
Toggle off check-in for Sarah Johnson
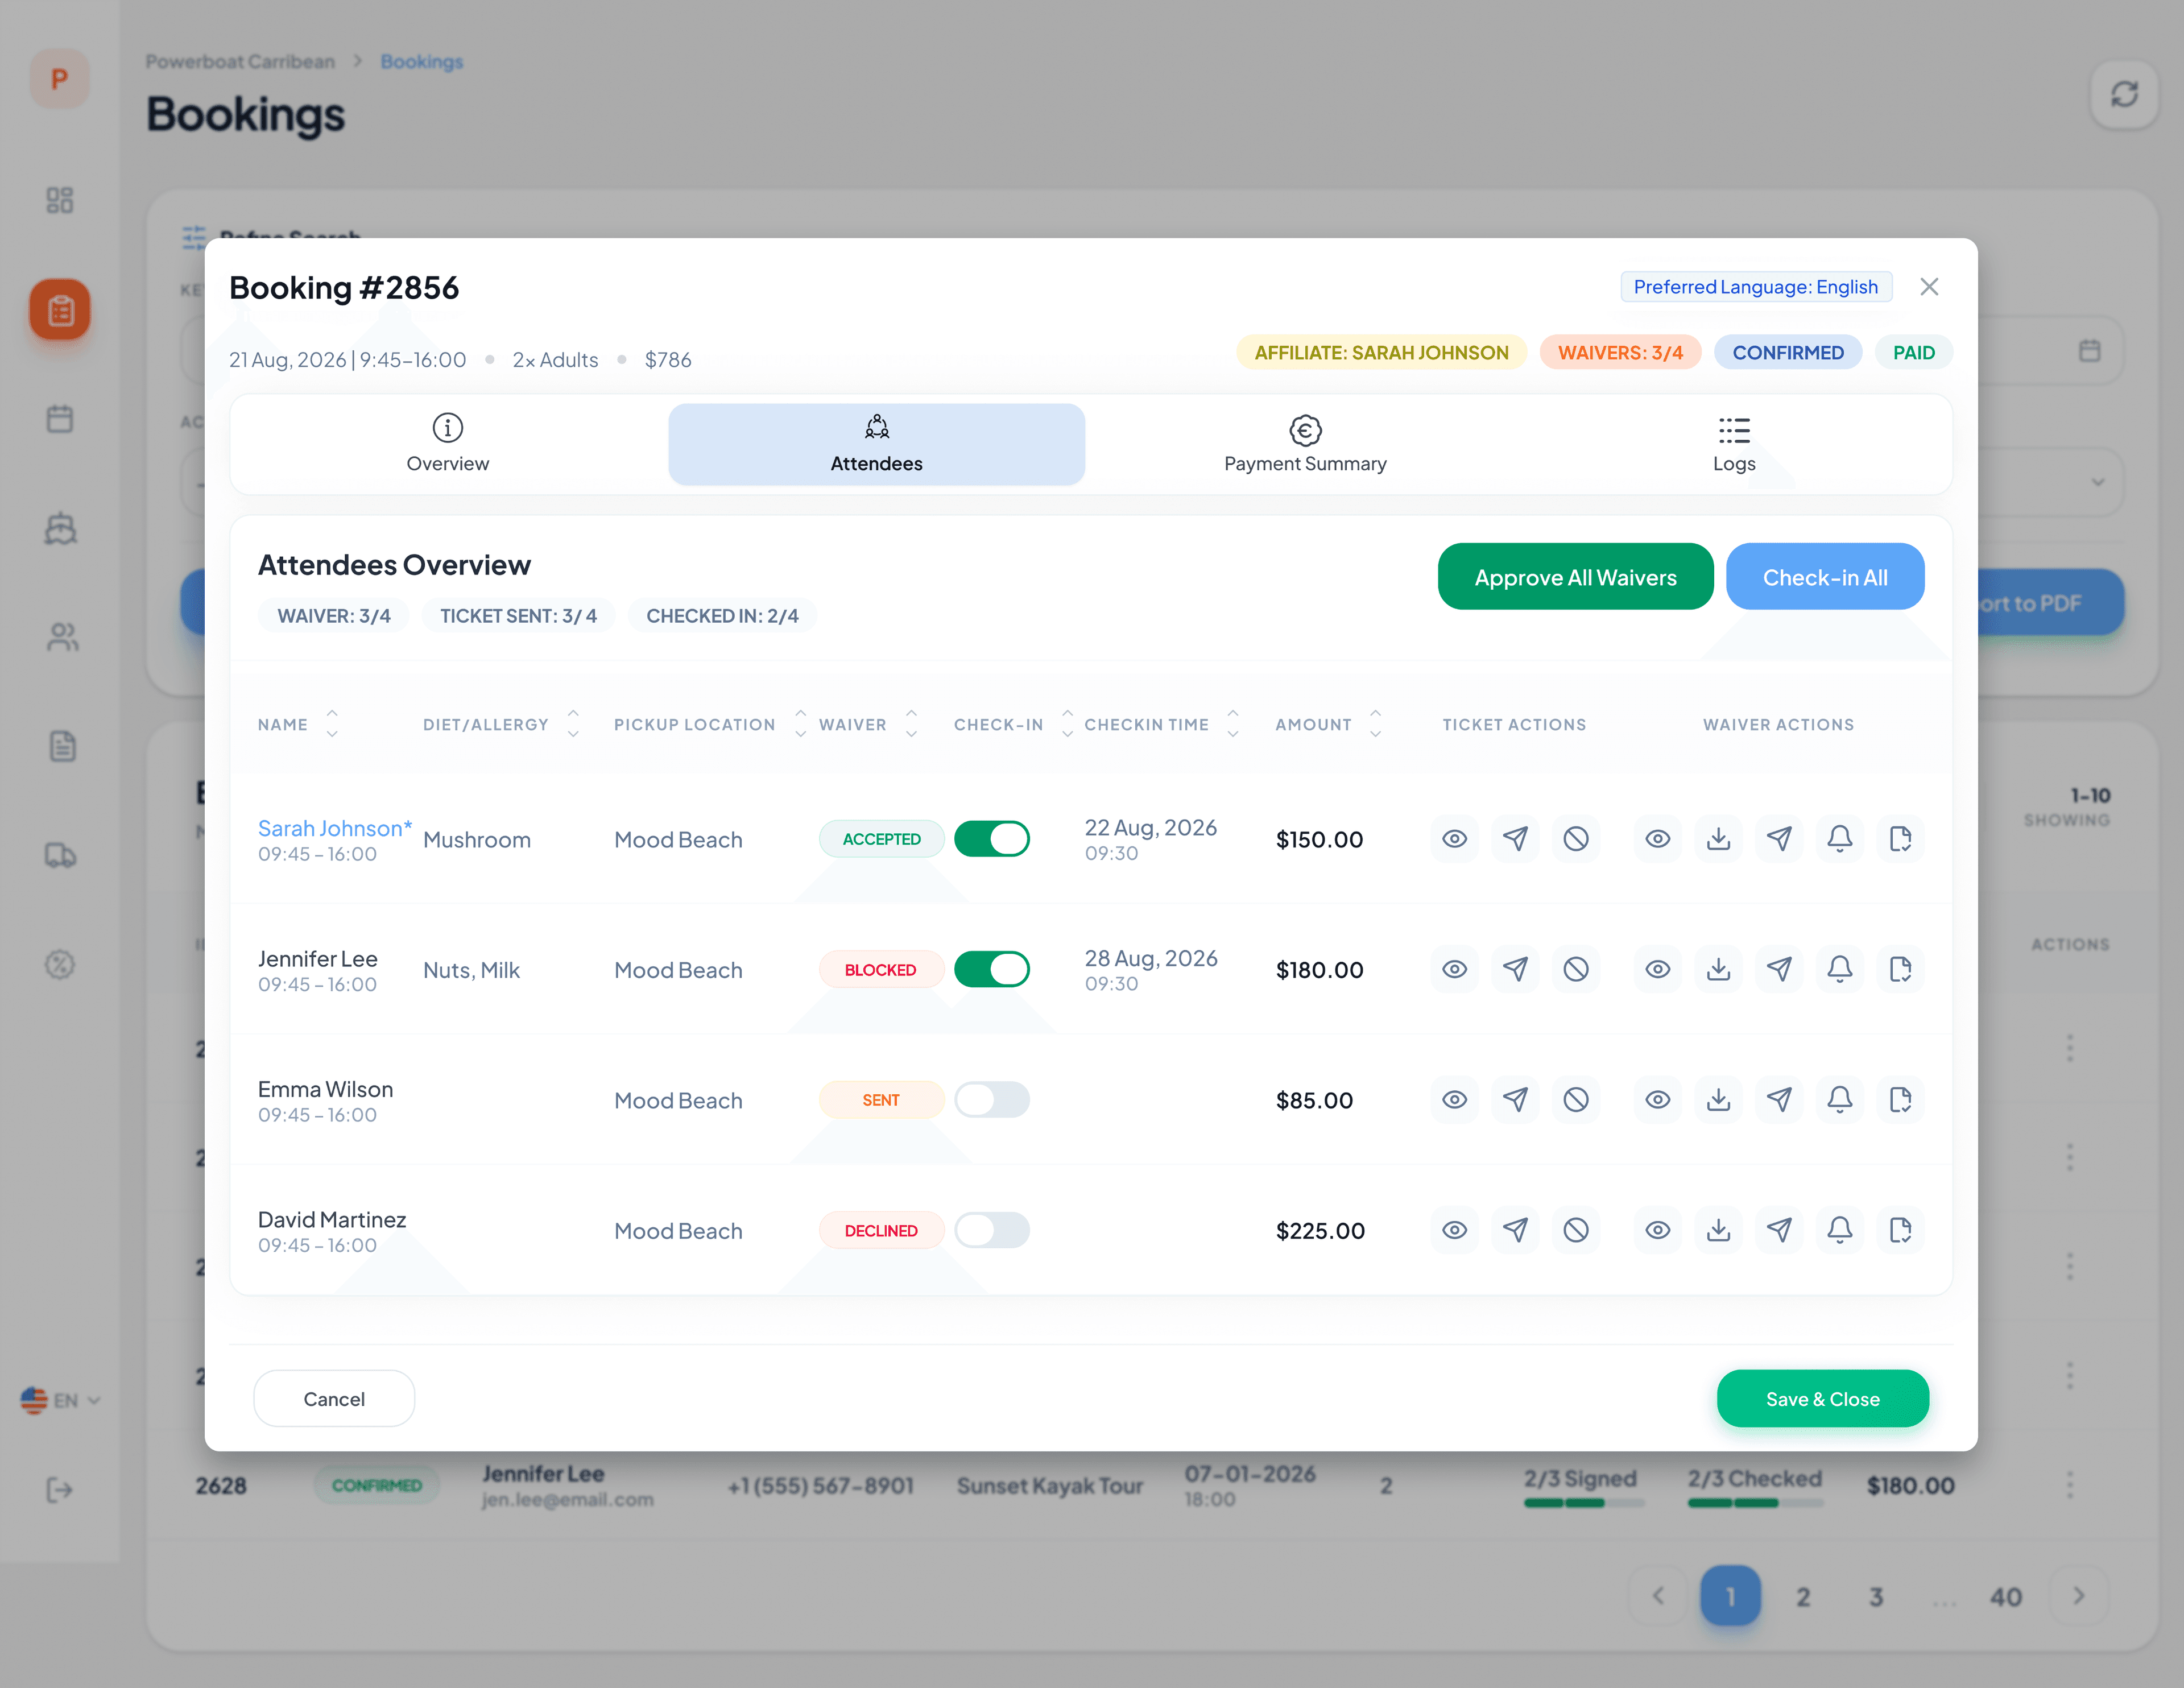(x=991, y=838)
